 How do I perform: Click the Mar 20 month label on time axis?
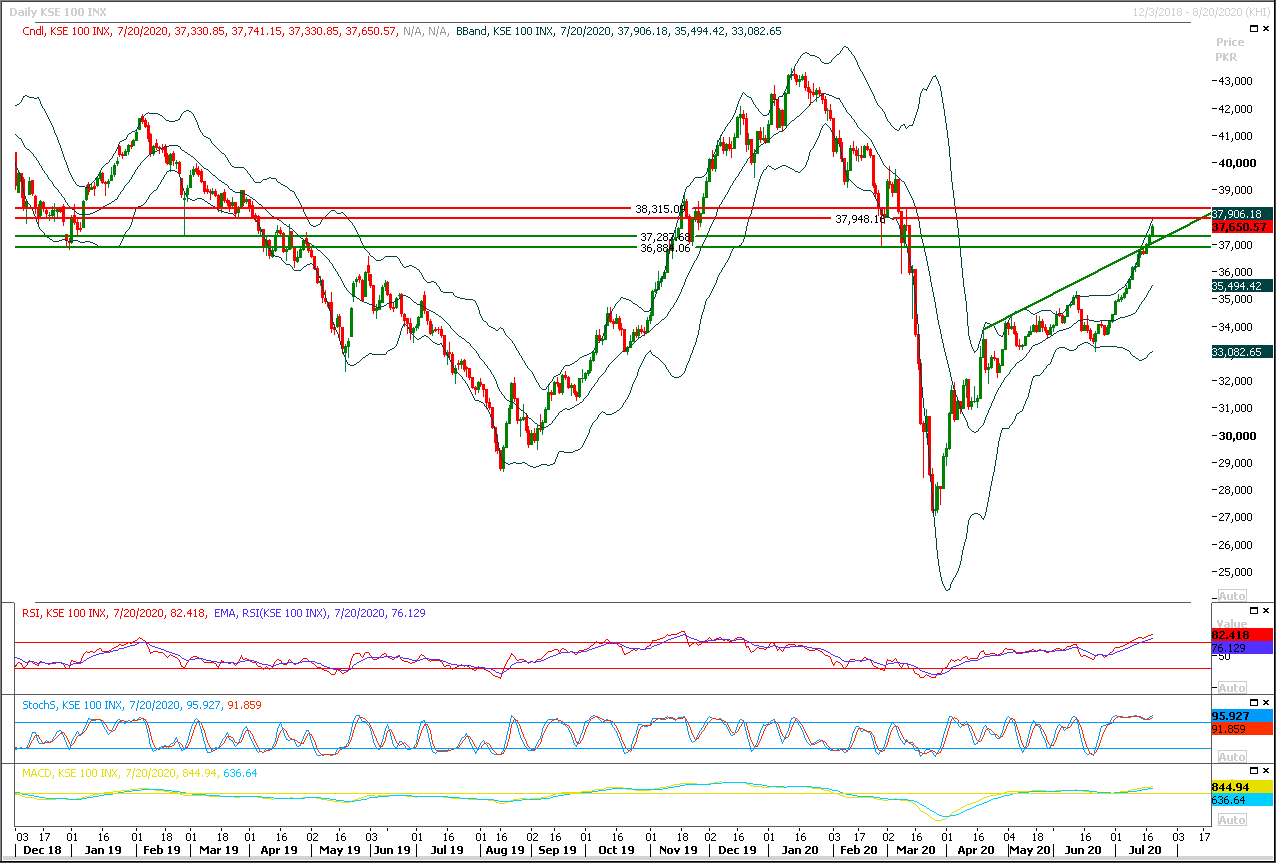914,850
